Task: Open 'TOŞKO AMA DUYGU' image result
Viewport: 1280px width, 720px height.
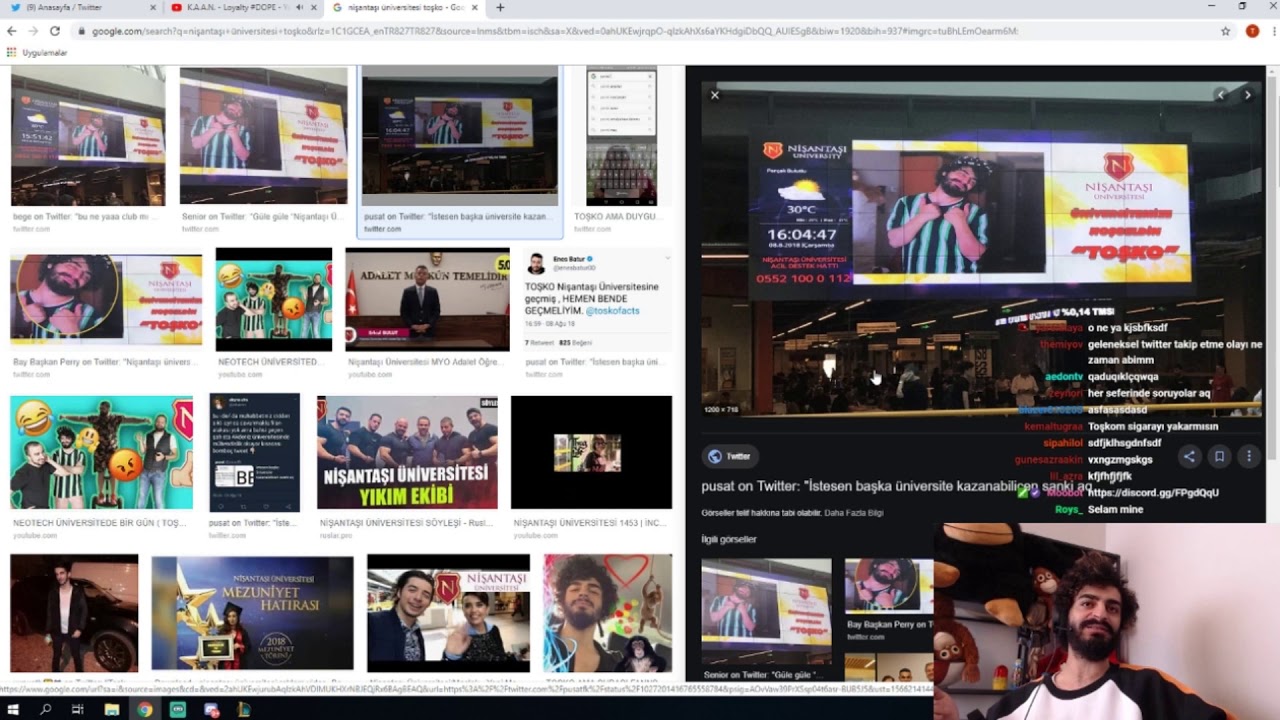Action: point(621,136)
